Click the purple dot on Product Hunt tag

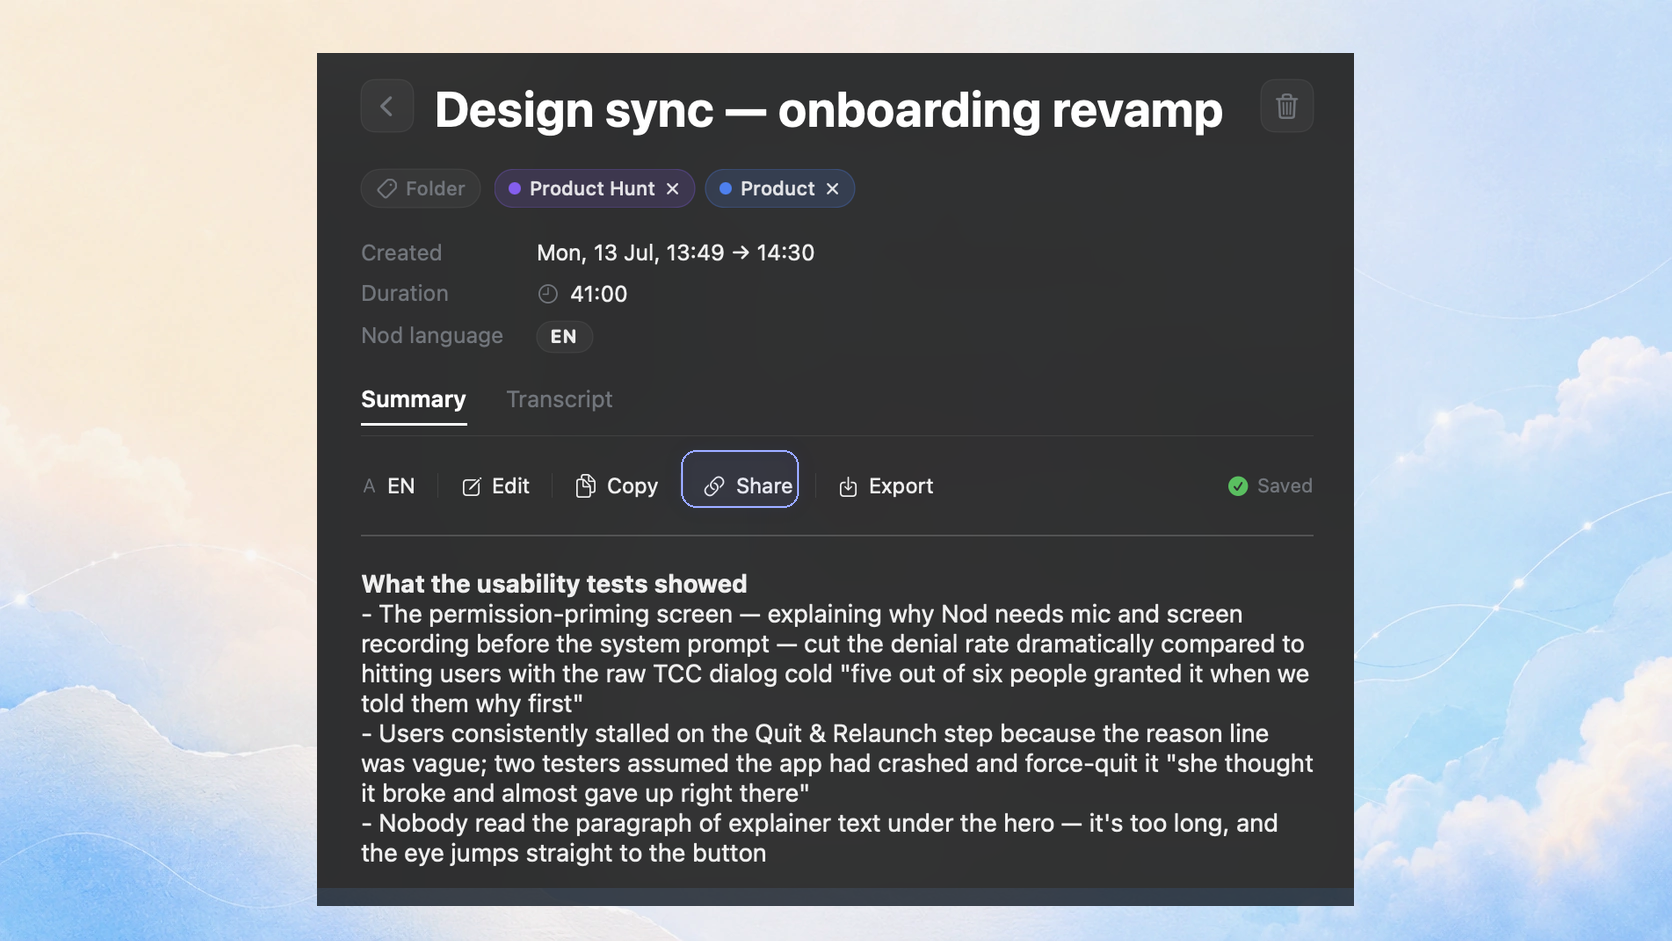[x=515, y=188]
